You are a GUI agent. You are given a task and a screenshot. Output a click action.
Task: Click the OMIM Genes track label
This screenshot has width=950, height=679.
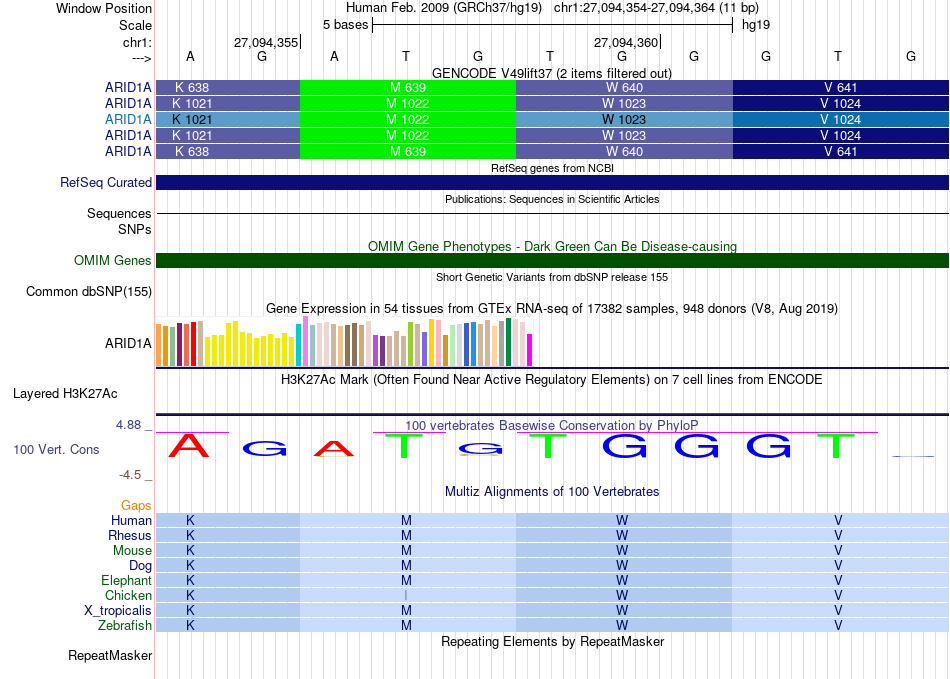[x=112, y=260]
